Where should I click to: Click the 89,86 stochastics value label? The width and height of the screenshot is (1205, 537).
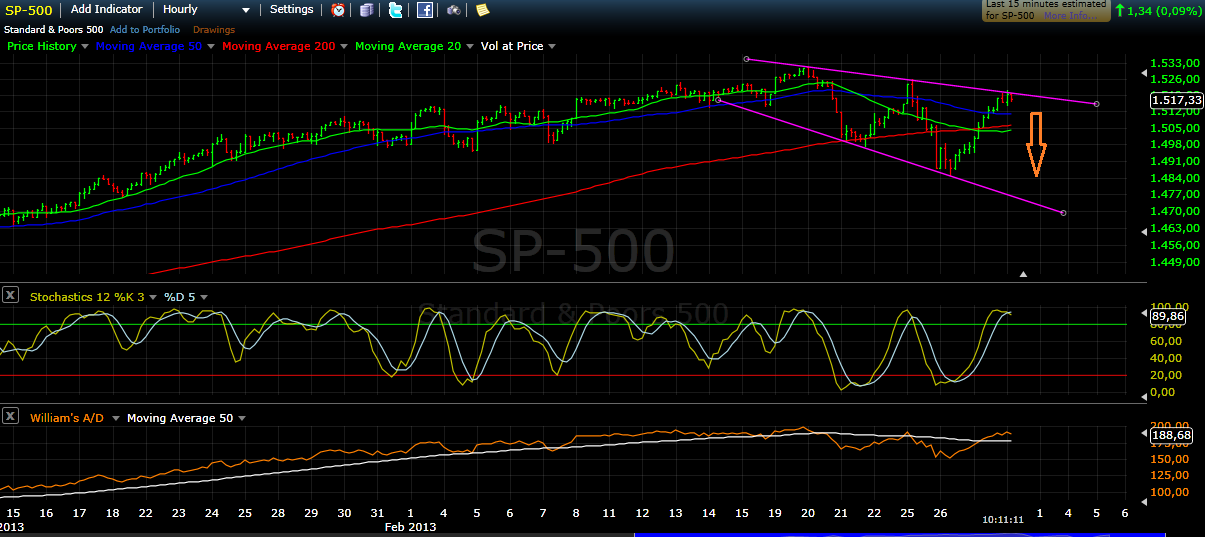coord(1167,316)
